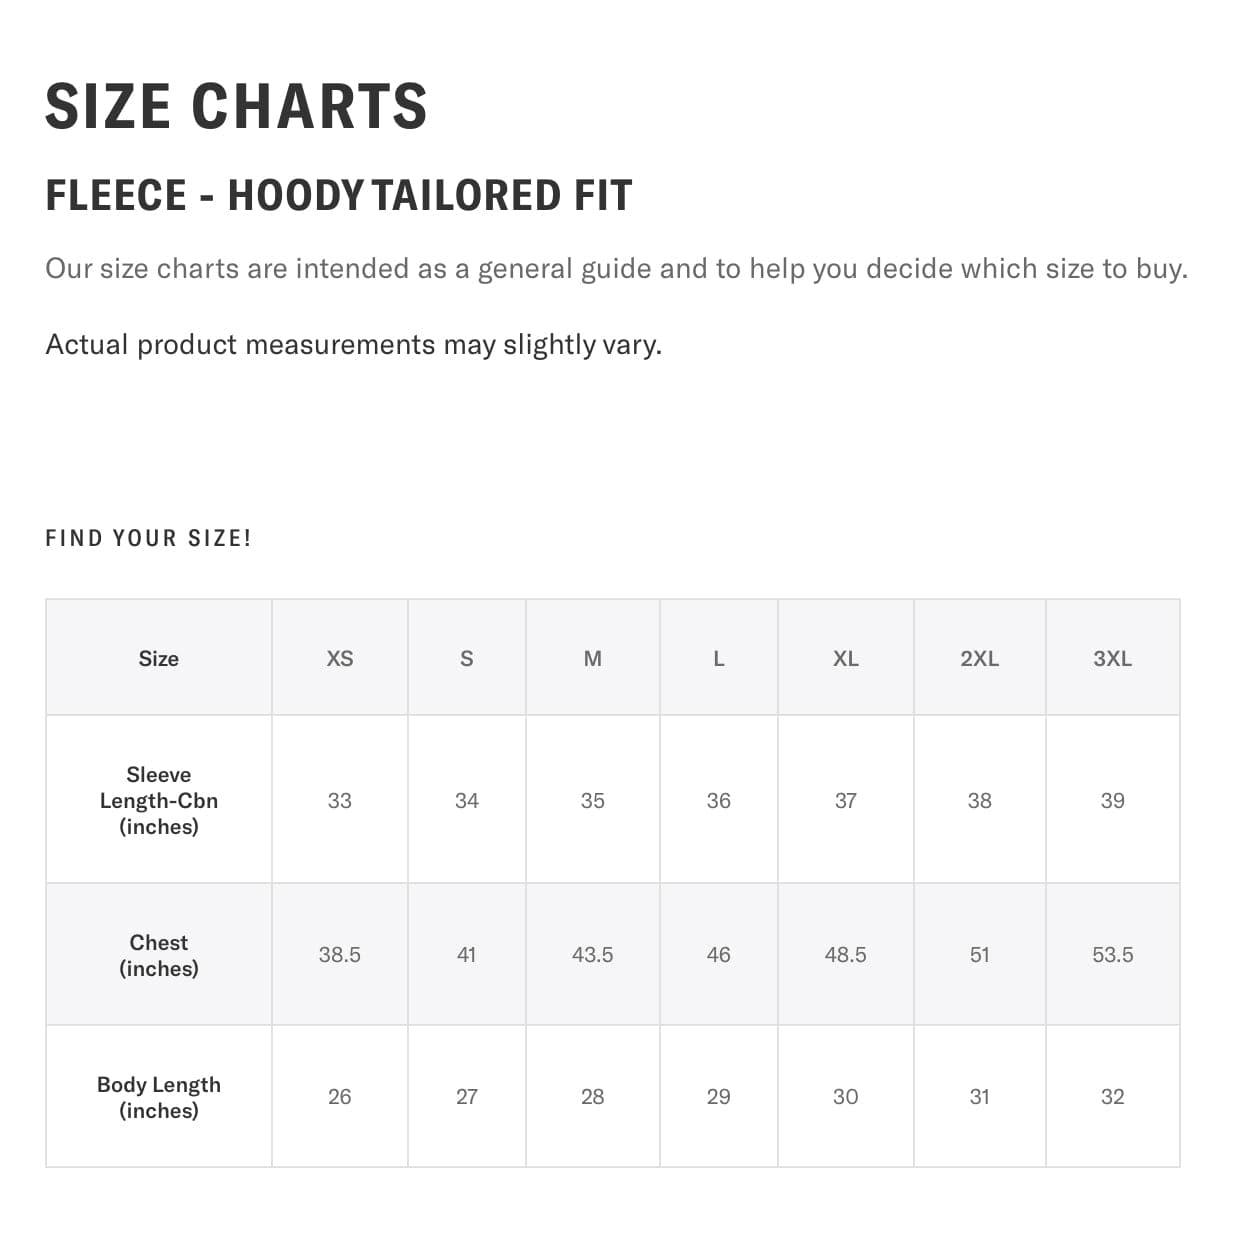The height and width of the screenshot is (1250, 1250).
Task: Click the sleeve length value 35
Action: [x=592, y=800]
